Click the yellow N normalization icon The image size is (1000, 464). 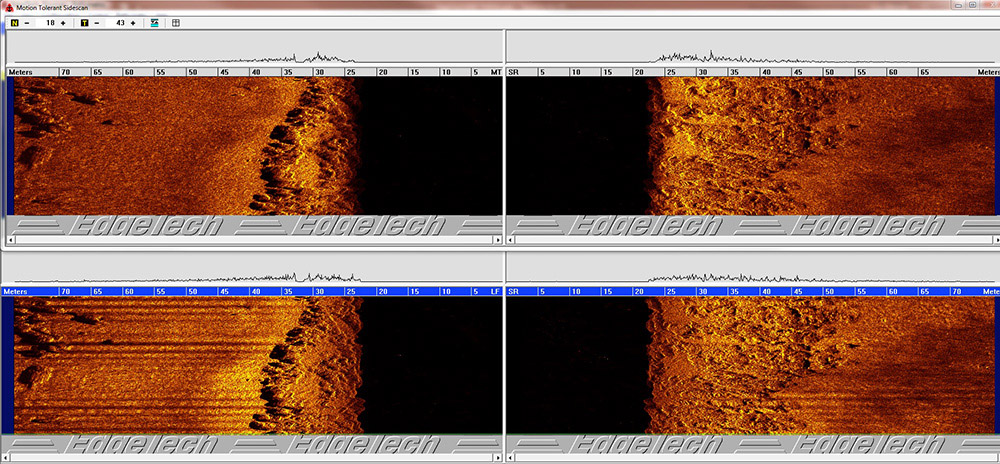[15, 23]
